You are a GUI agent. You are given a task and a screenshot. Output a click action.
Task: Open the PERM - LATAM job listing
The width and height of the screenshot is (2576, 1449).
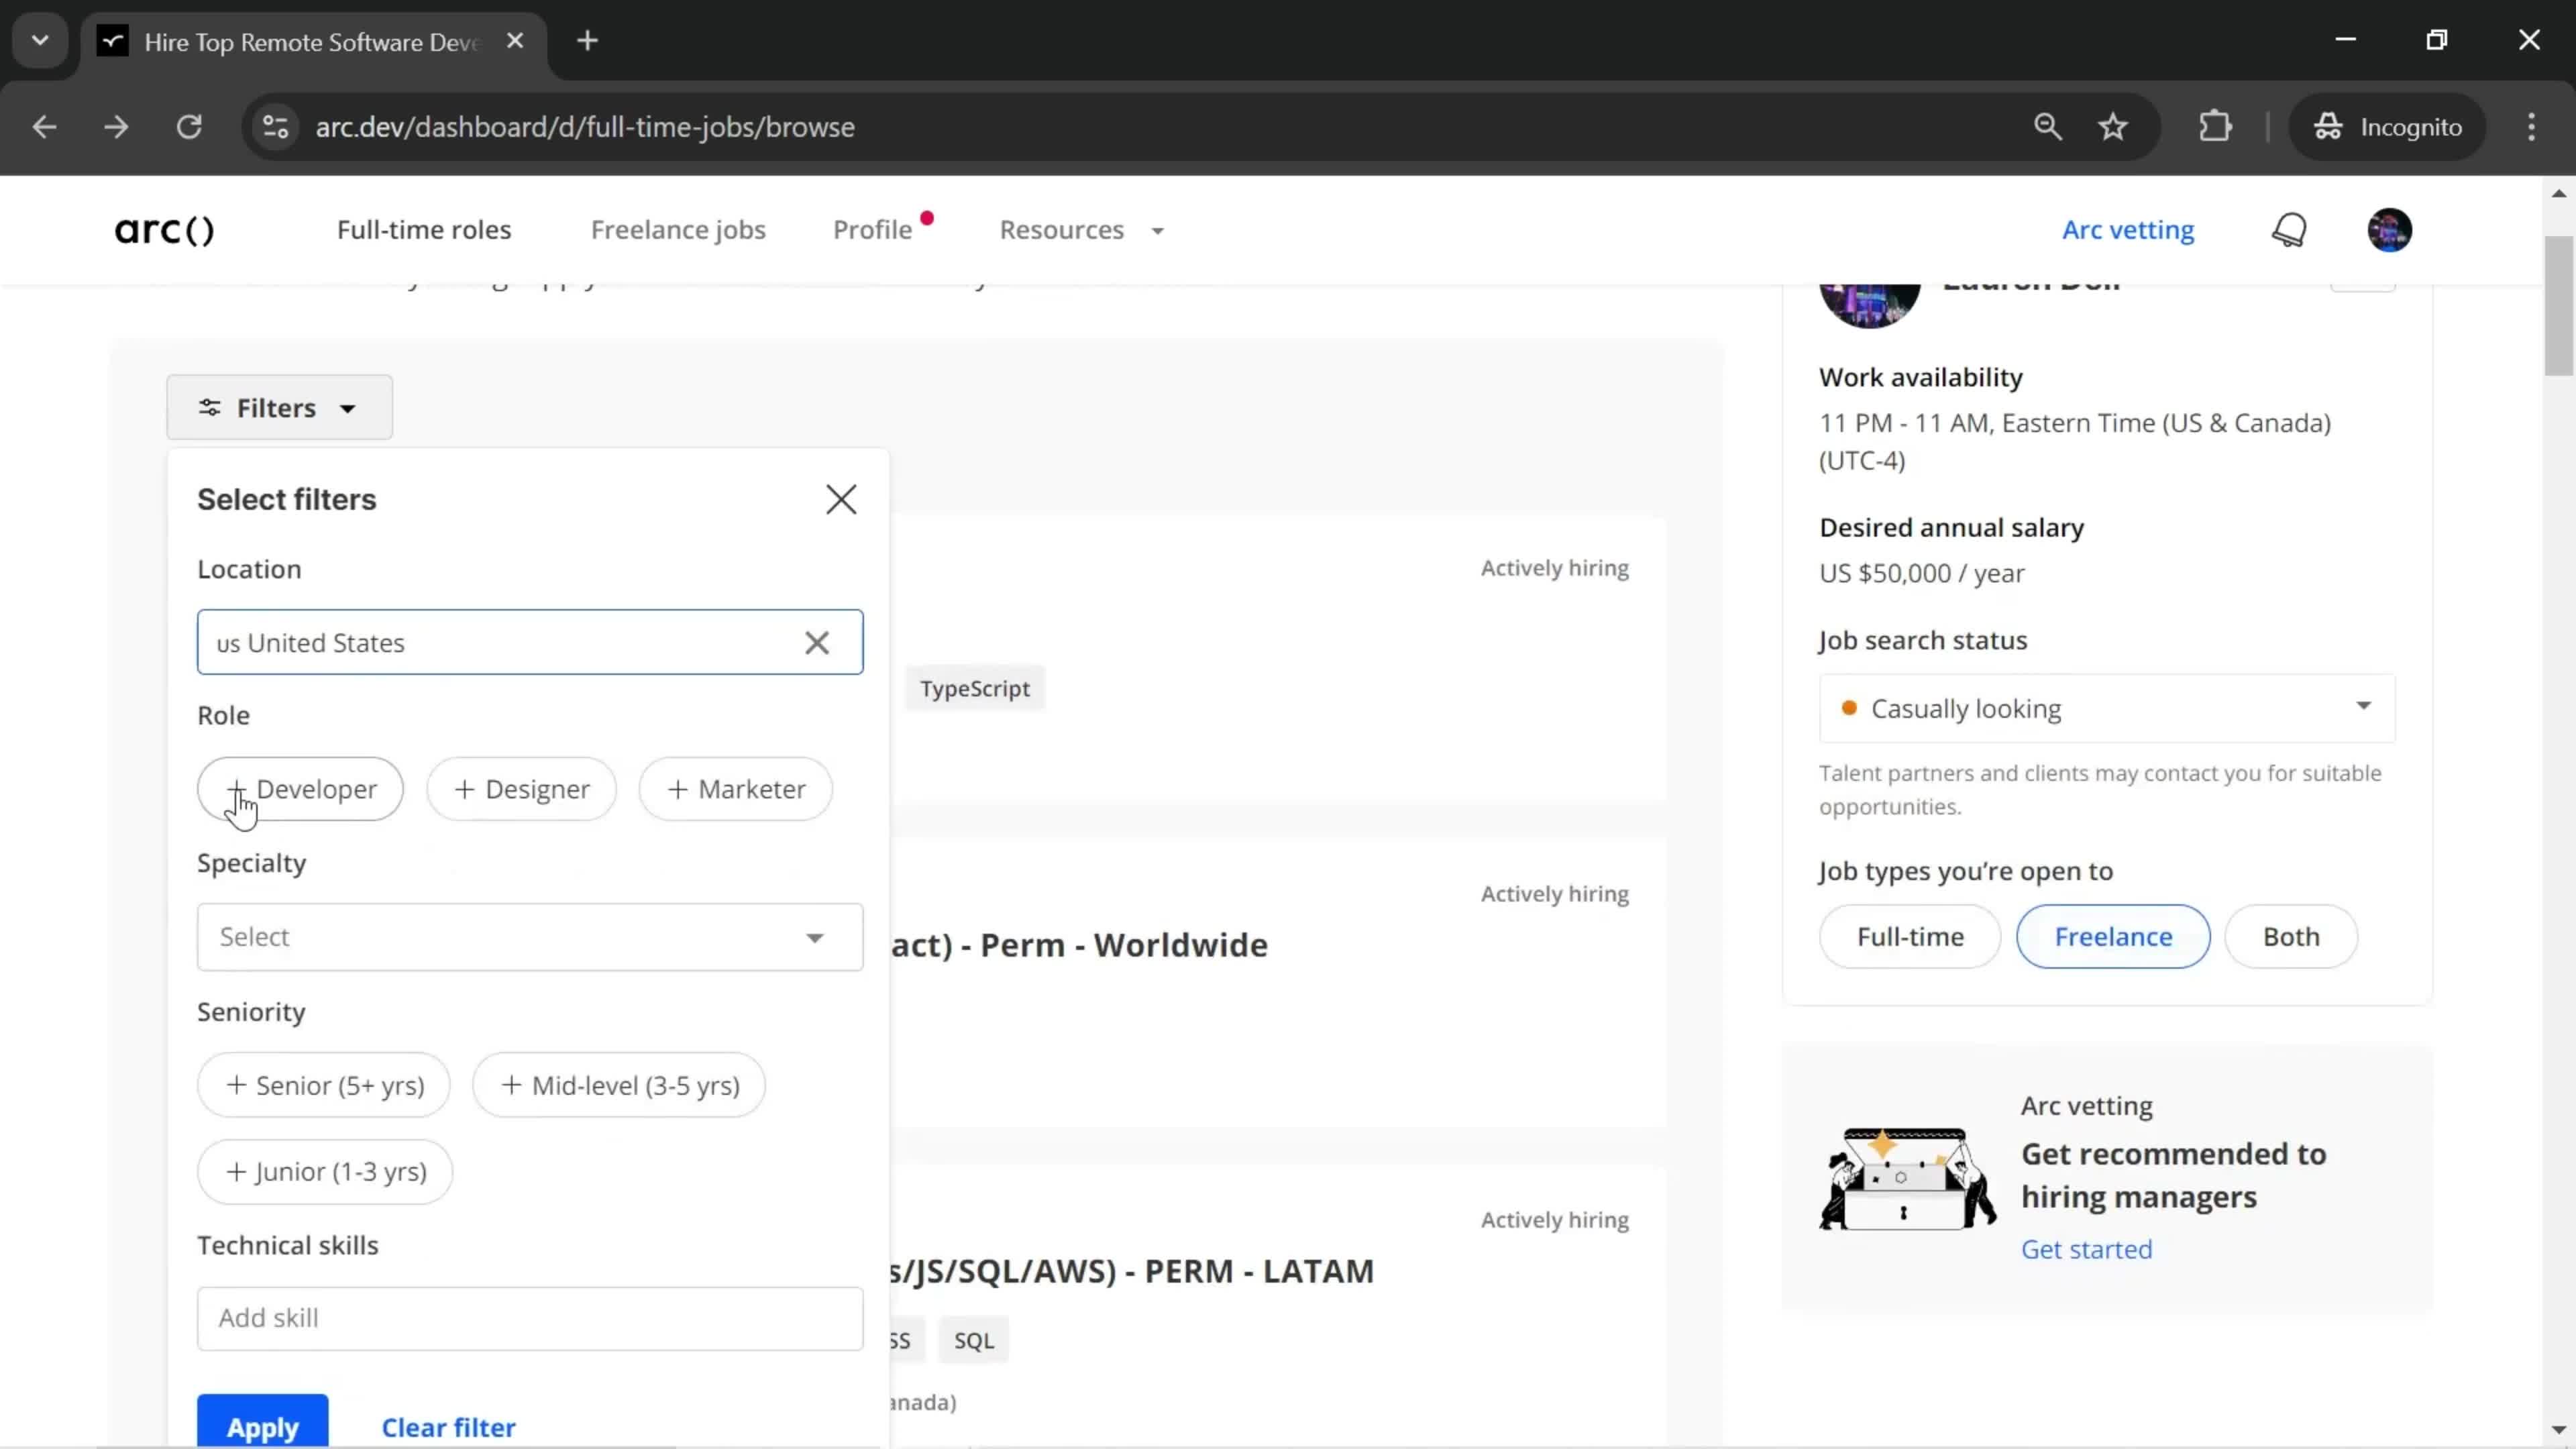(x=1131, y=1271)
